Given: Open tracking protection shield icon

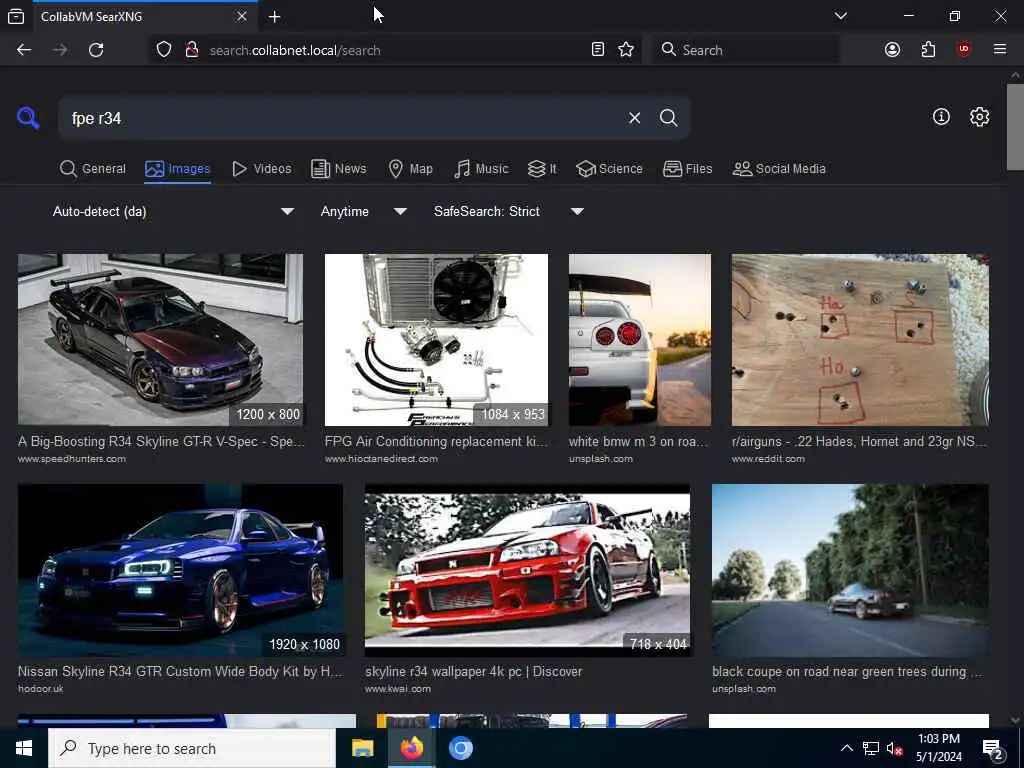Looking at the screenshot, I should (164, 50).
